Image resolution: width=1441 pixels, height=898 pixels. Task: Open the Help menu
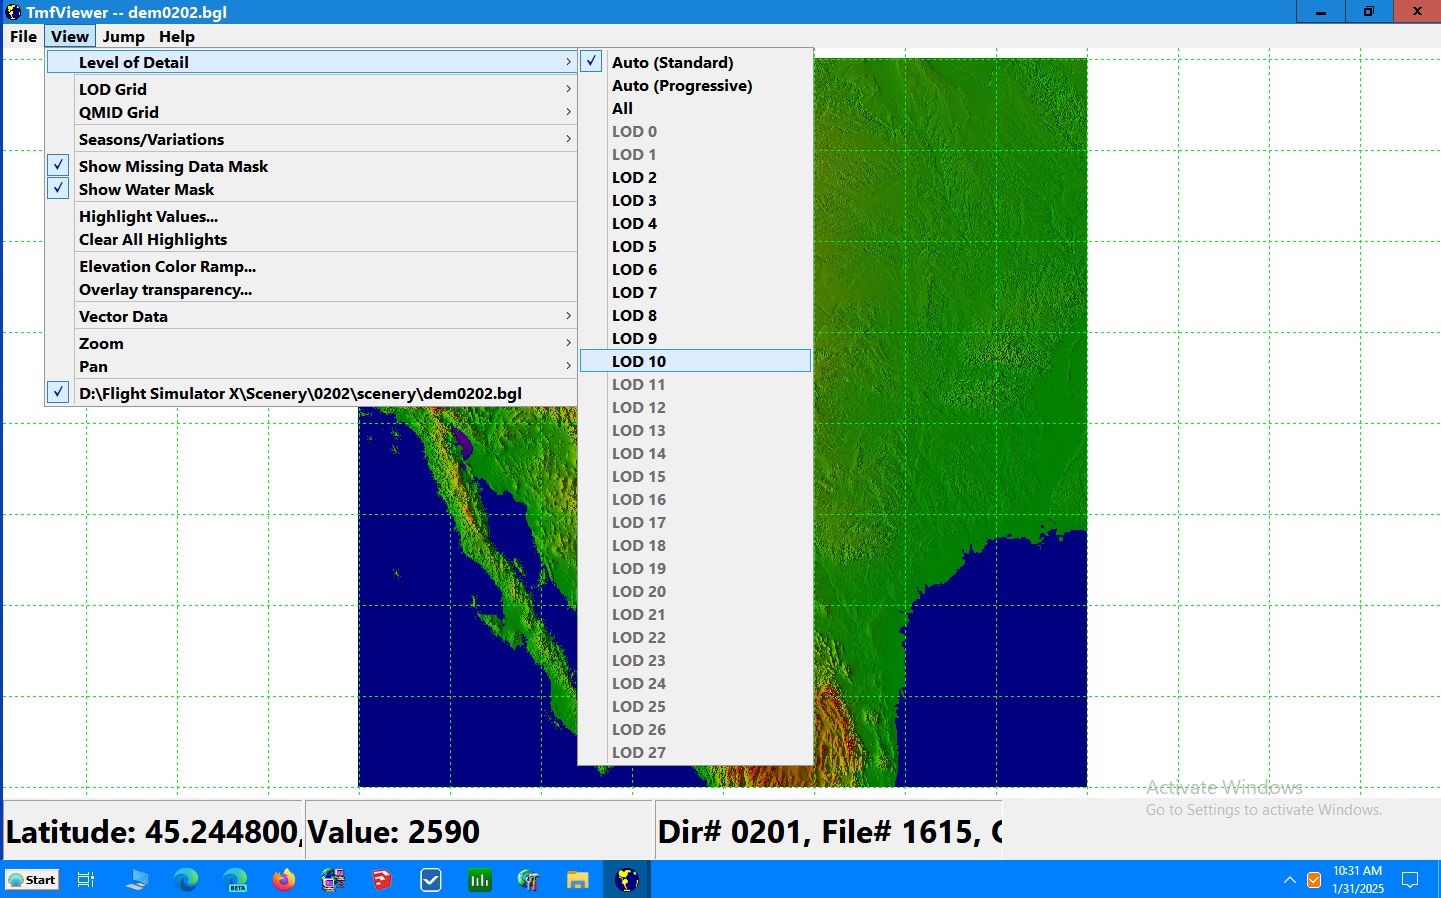[177, 36]
